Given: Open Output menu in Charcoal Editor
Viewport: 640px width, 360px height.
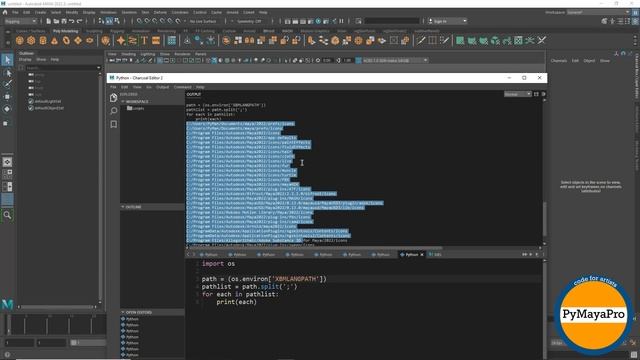Looking at the screenshot, I should (162, 87).
